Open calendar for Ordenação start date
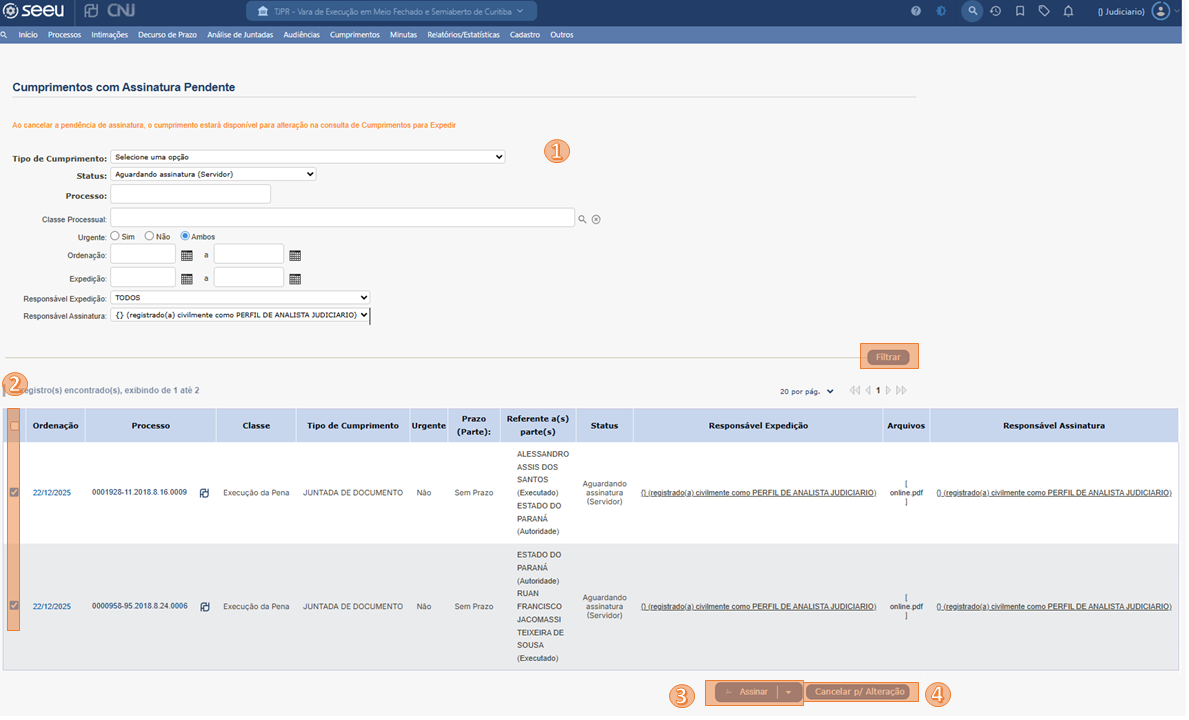 pos(187,256)
